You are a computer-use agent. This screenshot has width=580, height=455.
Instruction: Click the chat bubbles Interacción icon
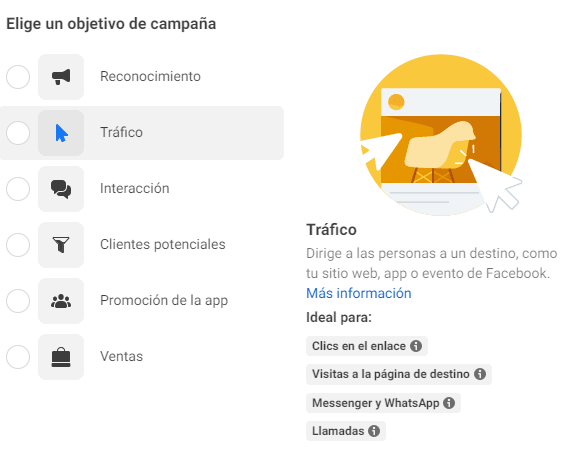point(61,189)
